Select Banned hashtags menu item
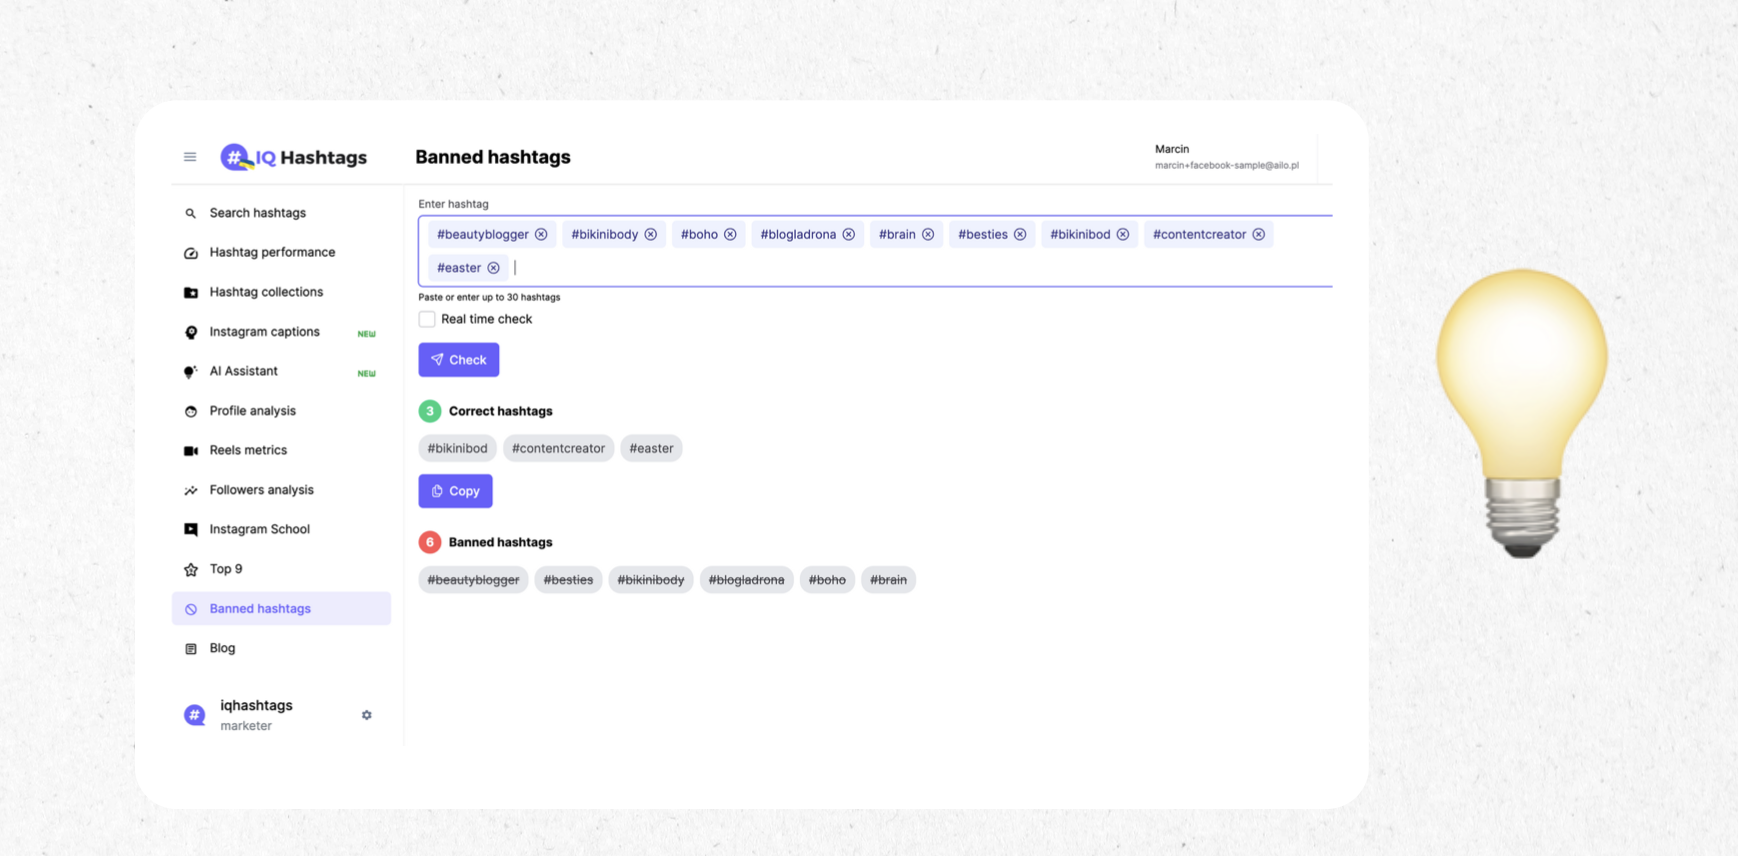The image size is (1738, 856). 281,609
